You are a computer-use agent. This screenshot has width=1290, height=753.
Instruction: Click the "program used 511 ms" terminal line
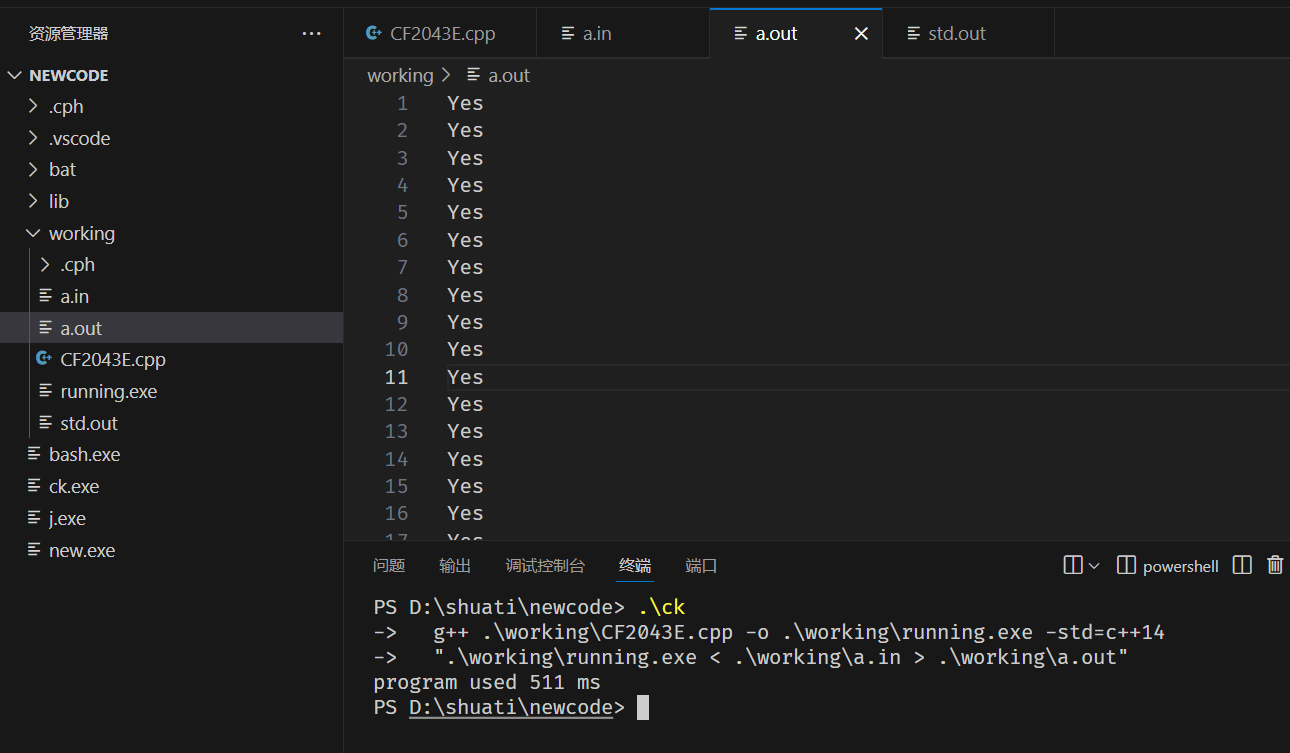[x=487, y=683]
